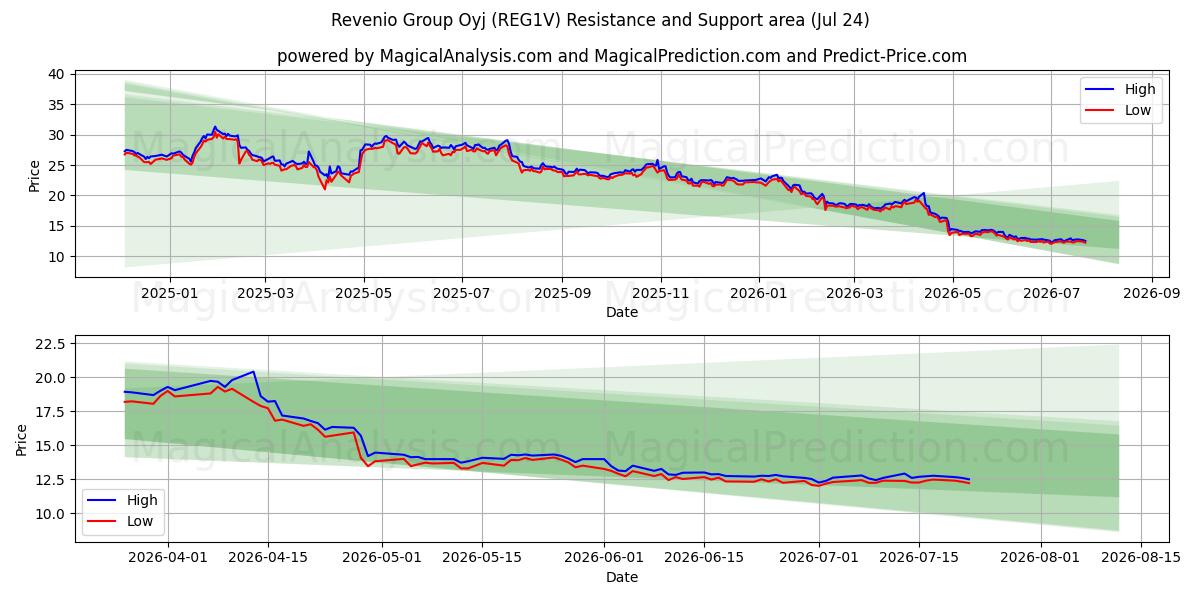The height and width of the screenshot is (600, 1200).
Task: Click the 'powered by MagicalAnalysis.com' subtitle
Action: [x=622, y=56]
